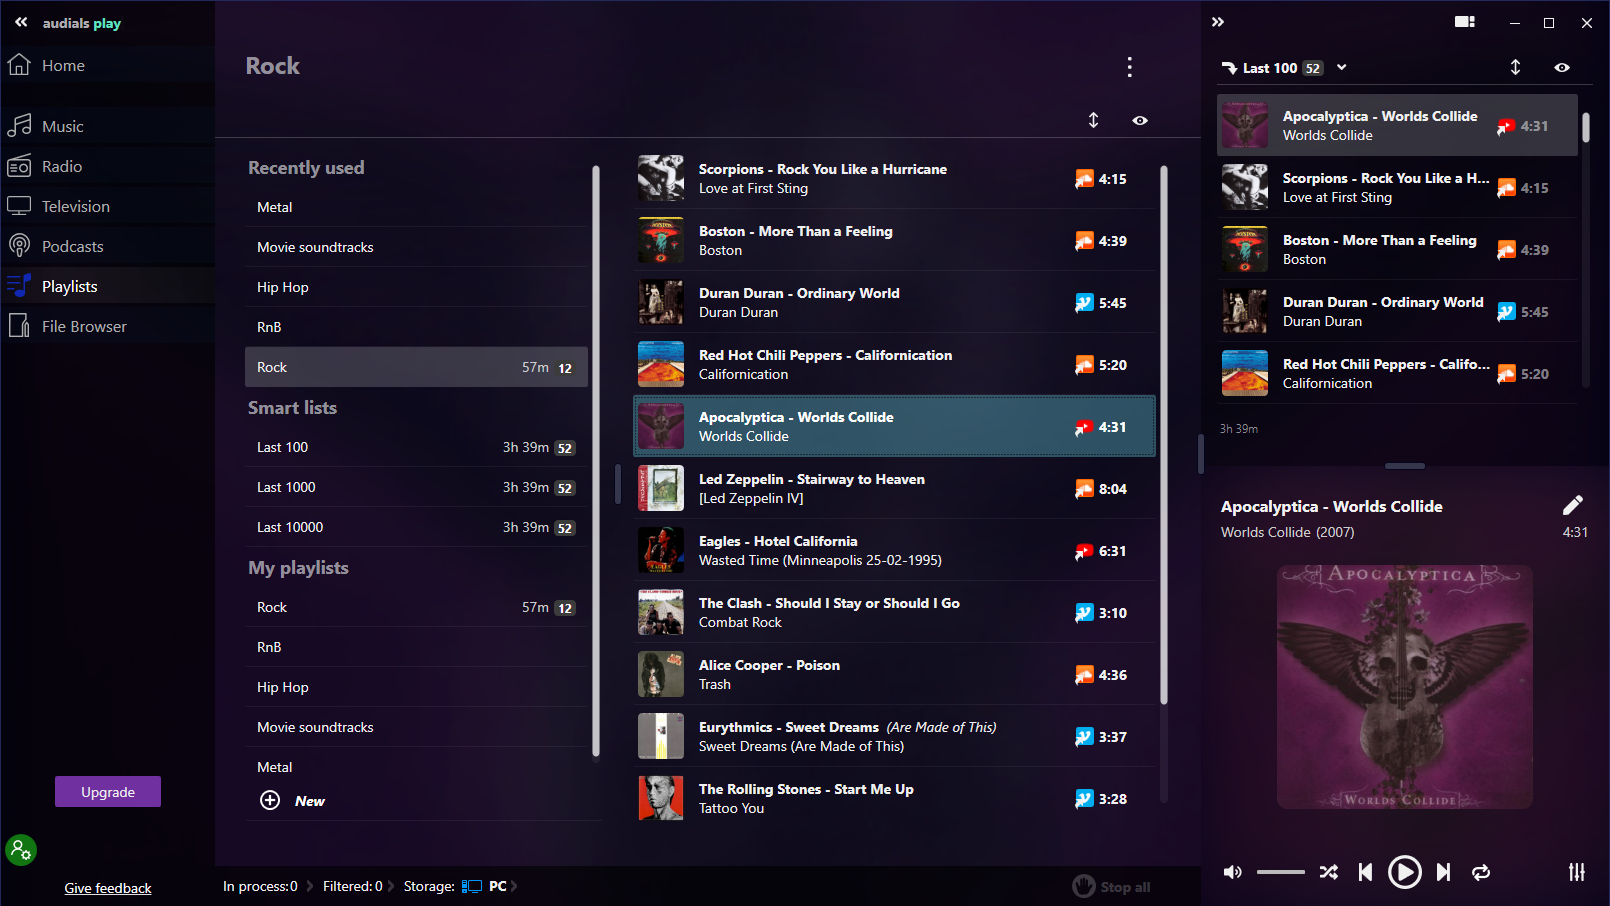Open the Give feedback link
Viewport: 1610px width, 906px height.
tap(108, 888)
